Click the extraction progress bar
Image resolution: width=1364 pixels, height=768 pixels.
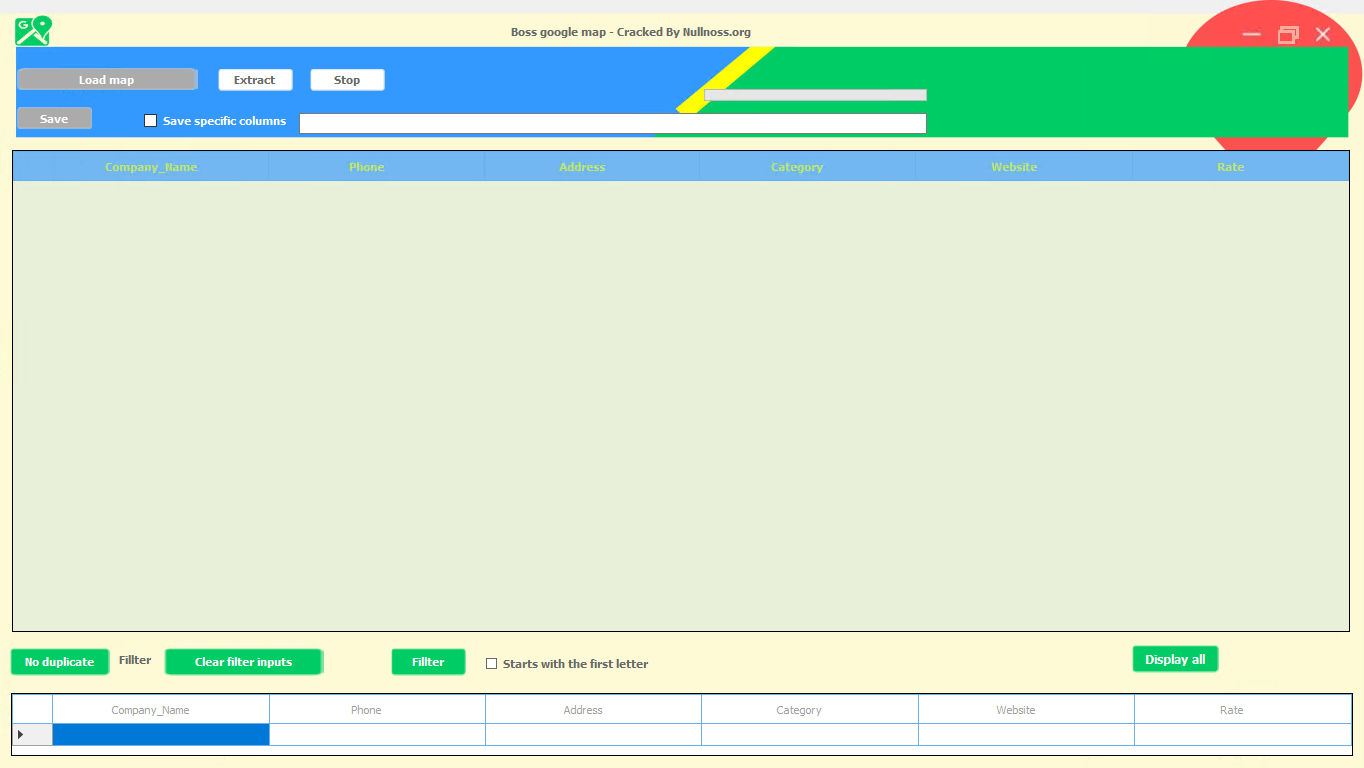815,95
